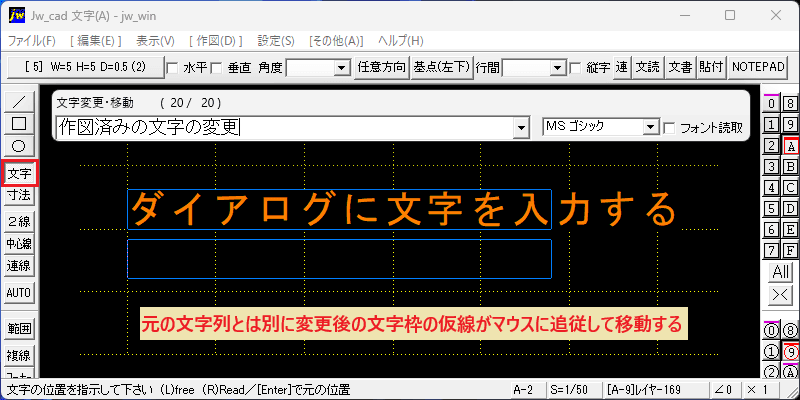Click the S=1/50 scale status button
Screen dimensions: 800x400
(572, 390)
